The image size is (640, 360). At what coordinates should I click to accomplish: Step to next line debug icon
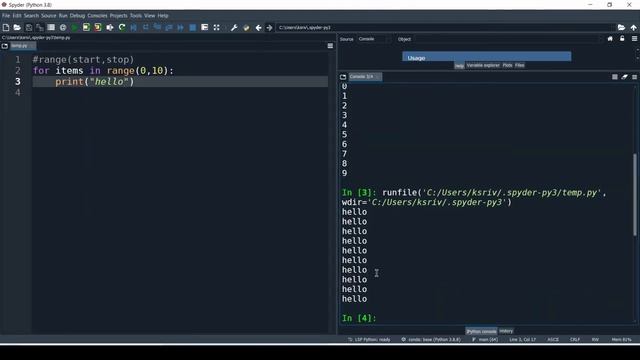click(145, 27)
